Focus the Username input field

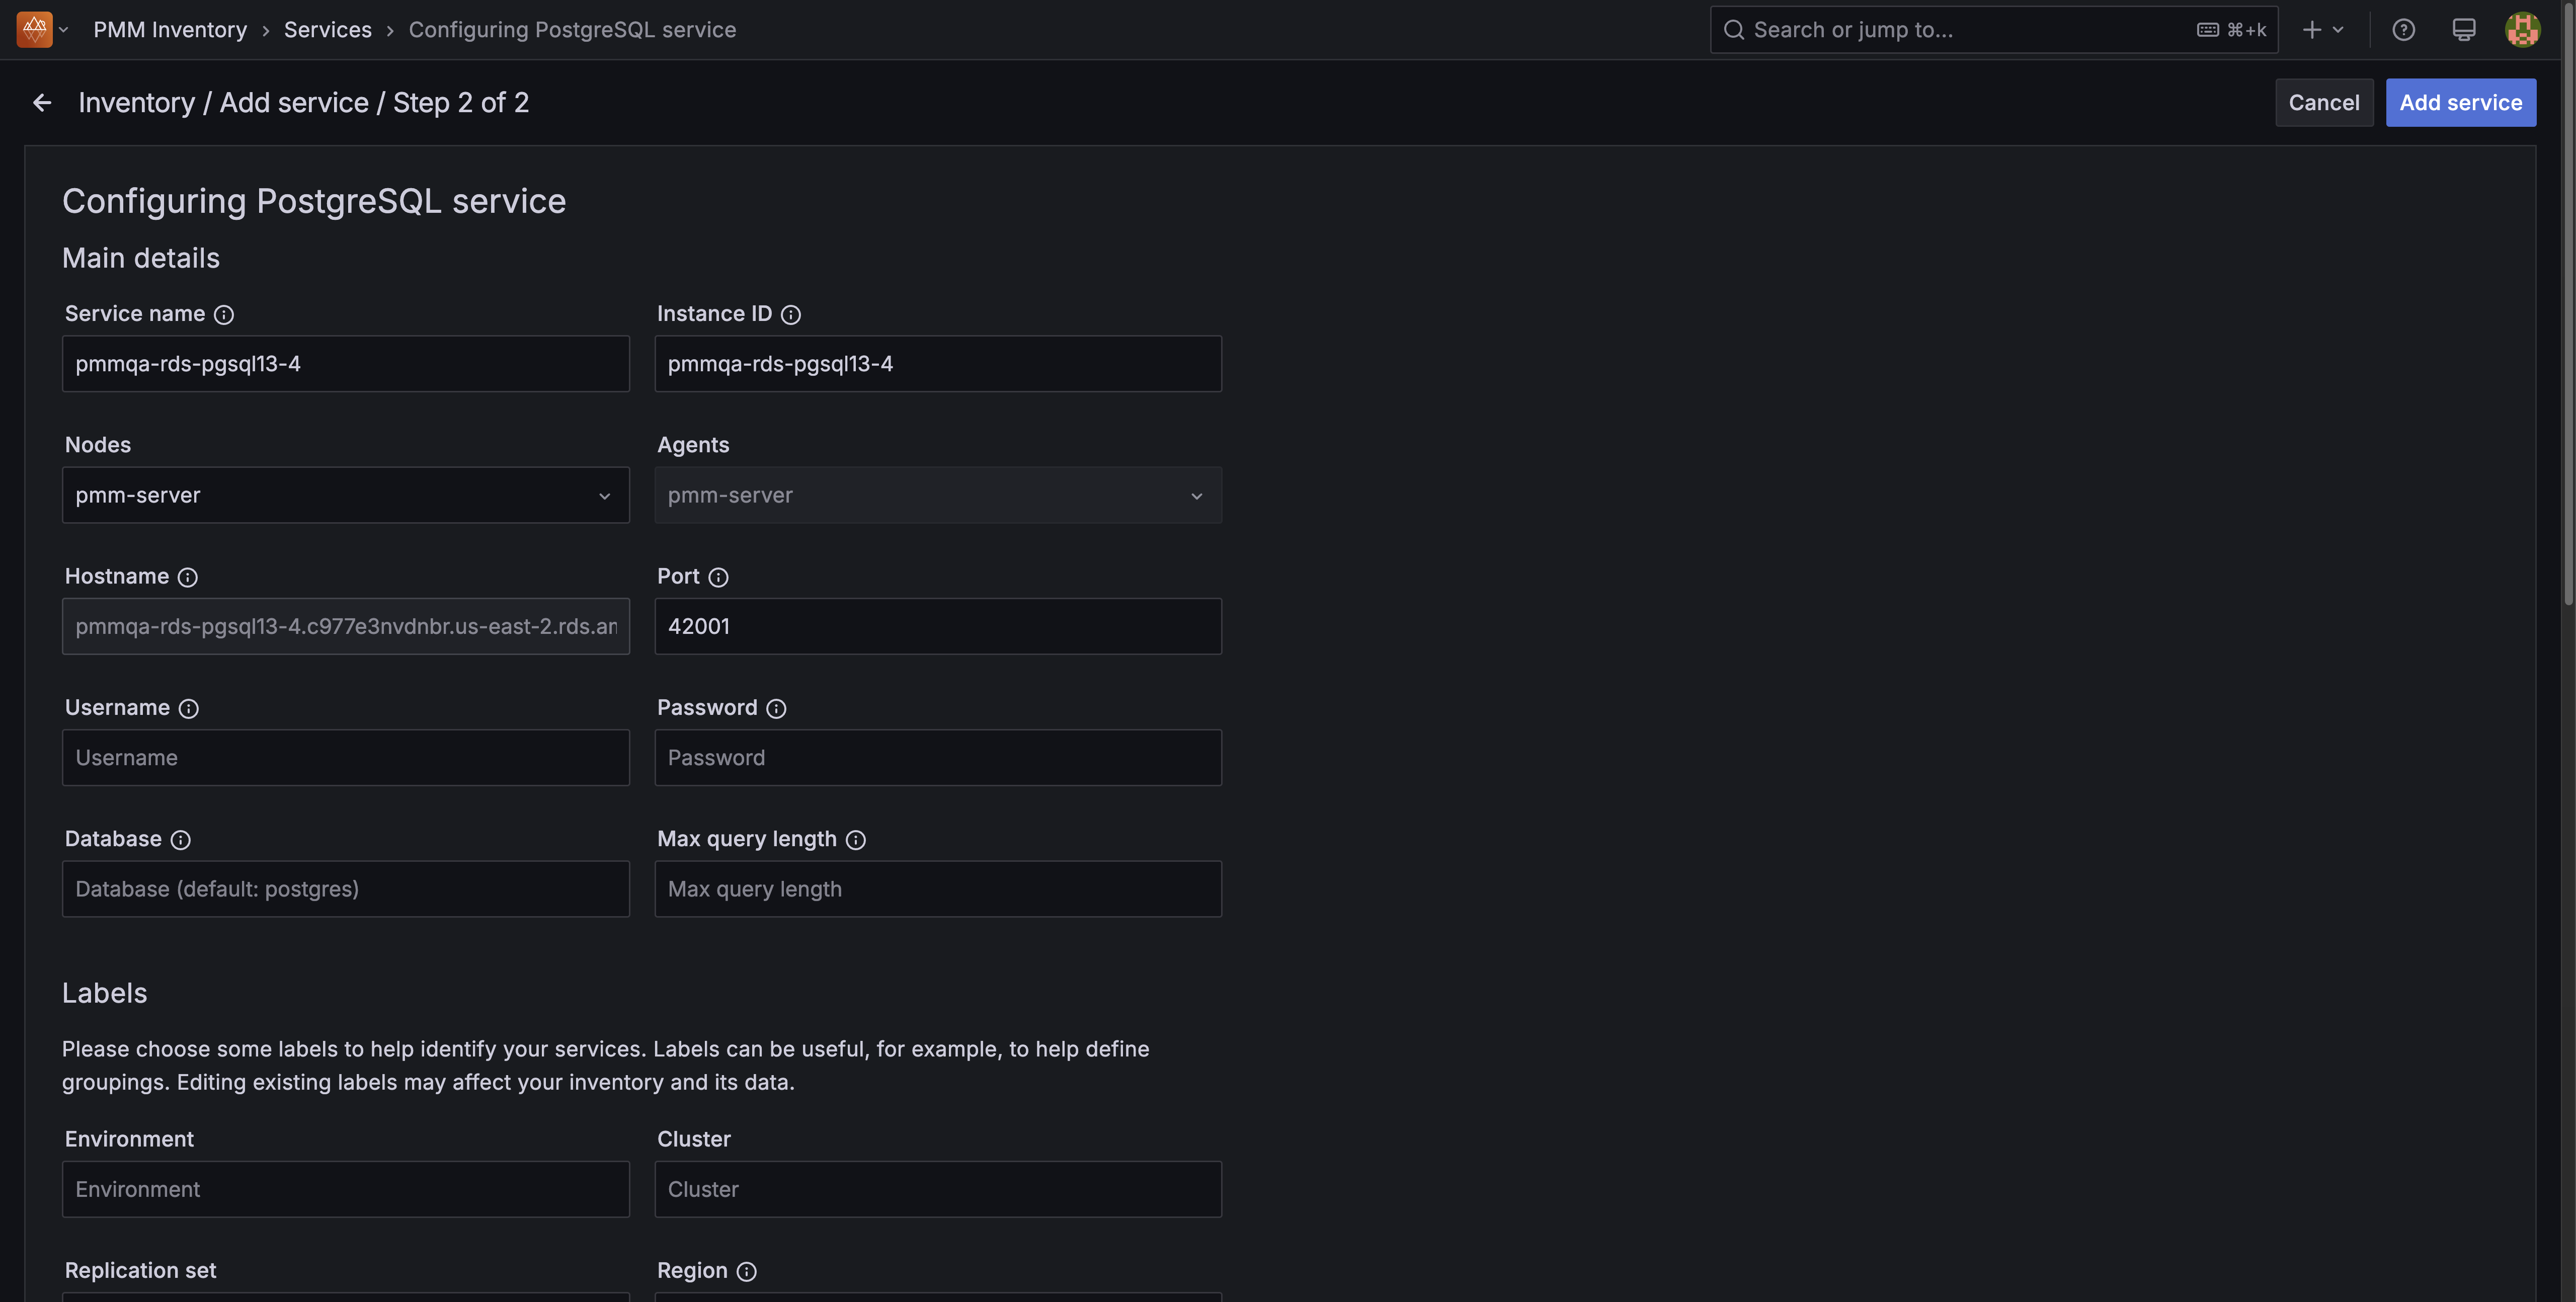[345, 758]
